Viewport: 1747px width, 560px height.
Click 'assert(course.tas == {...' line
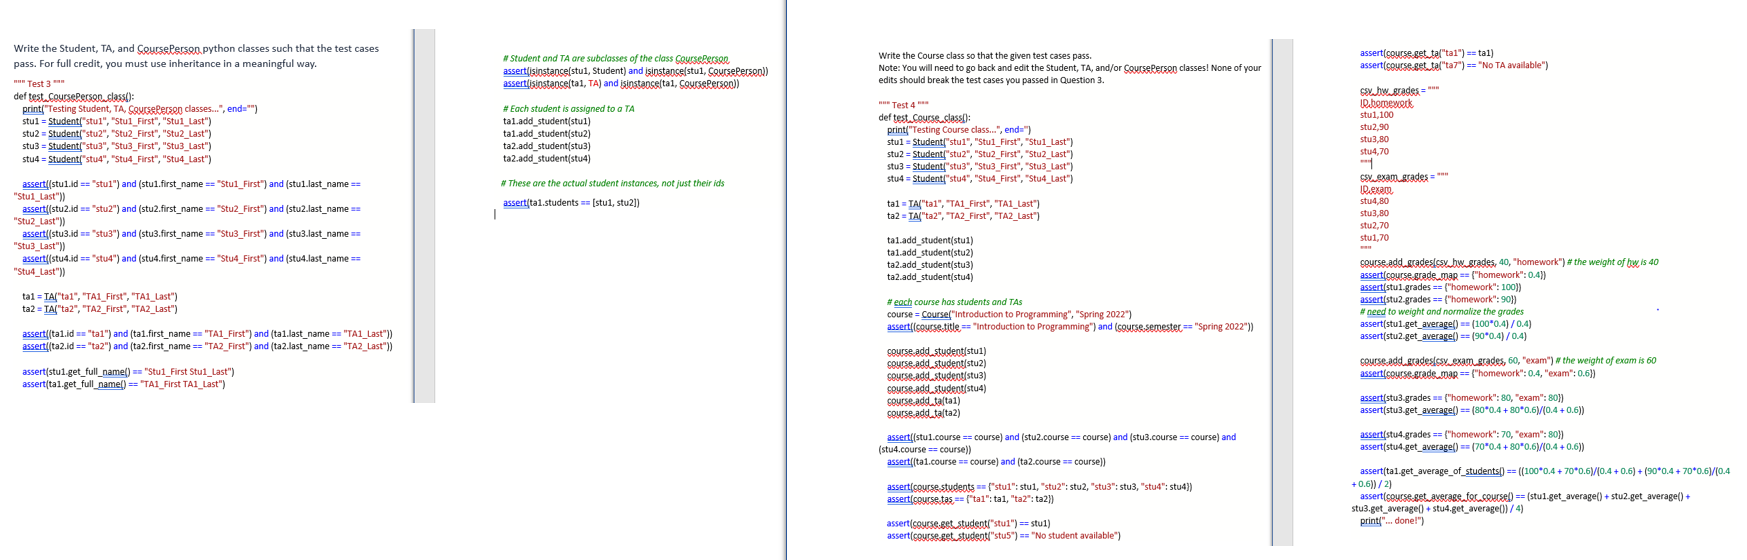pyautogui.click(x=971, y=499)
